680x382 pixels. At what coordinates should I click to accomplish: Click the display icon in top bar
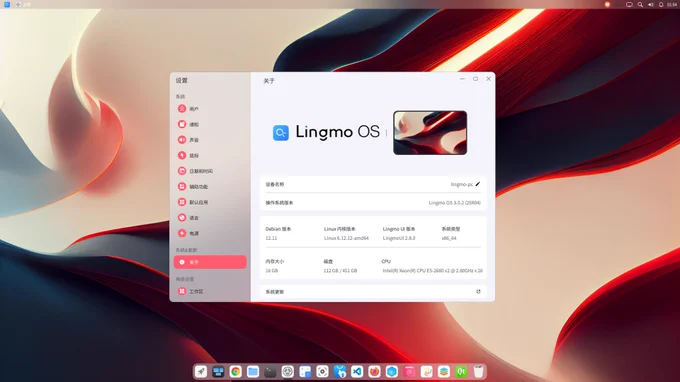629,4
